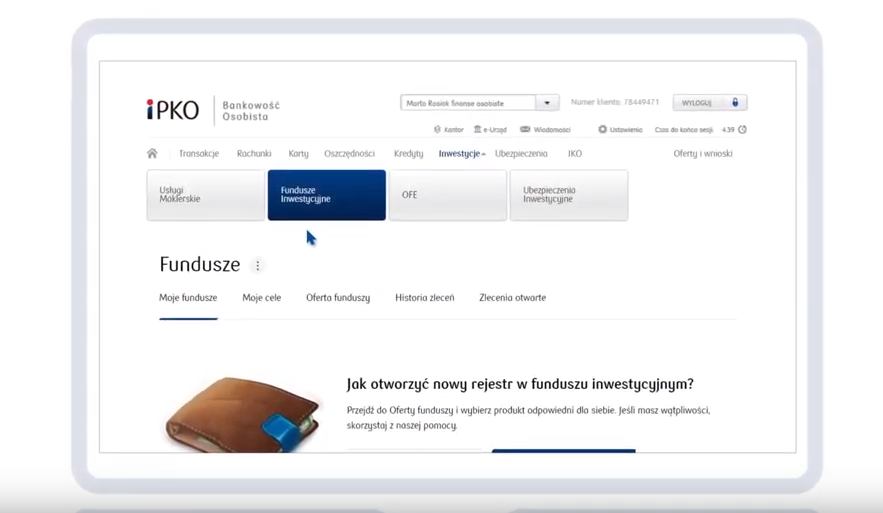Switch to Historia zleceń tab
Screen dimensions: 883x513
[x=424, y=298]
